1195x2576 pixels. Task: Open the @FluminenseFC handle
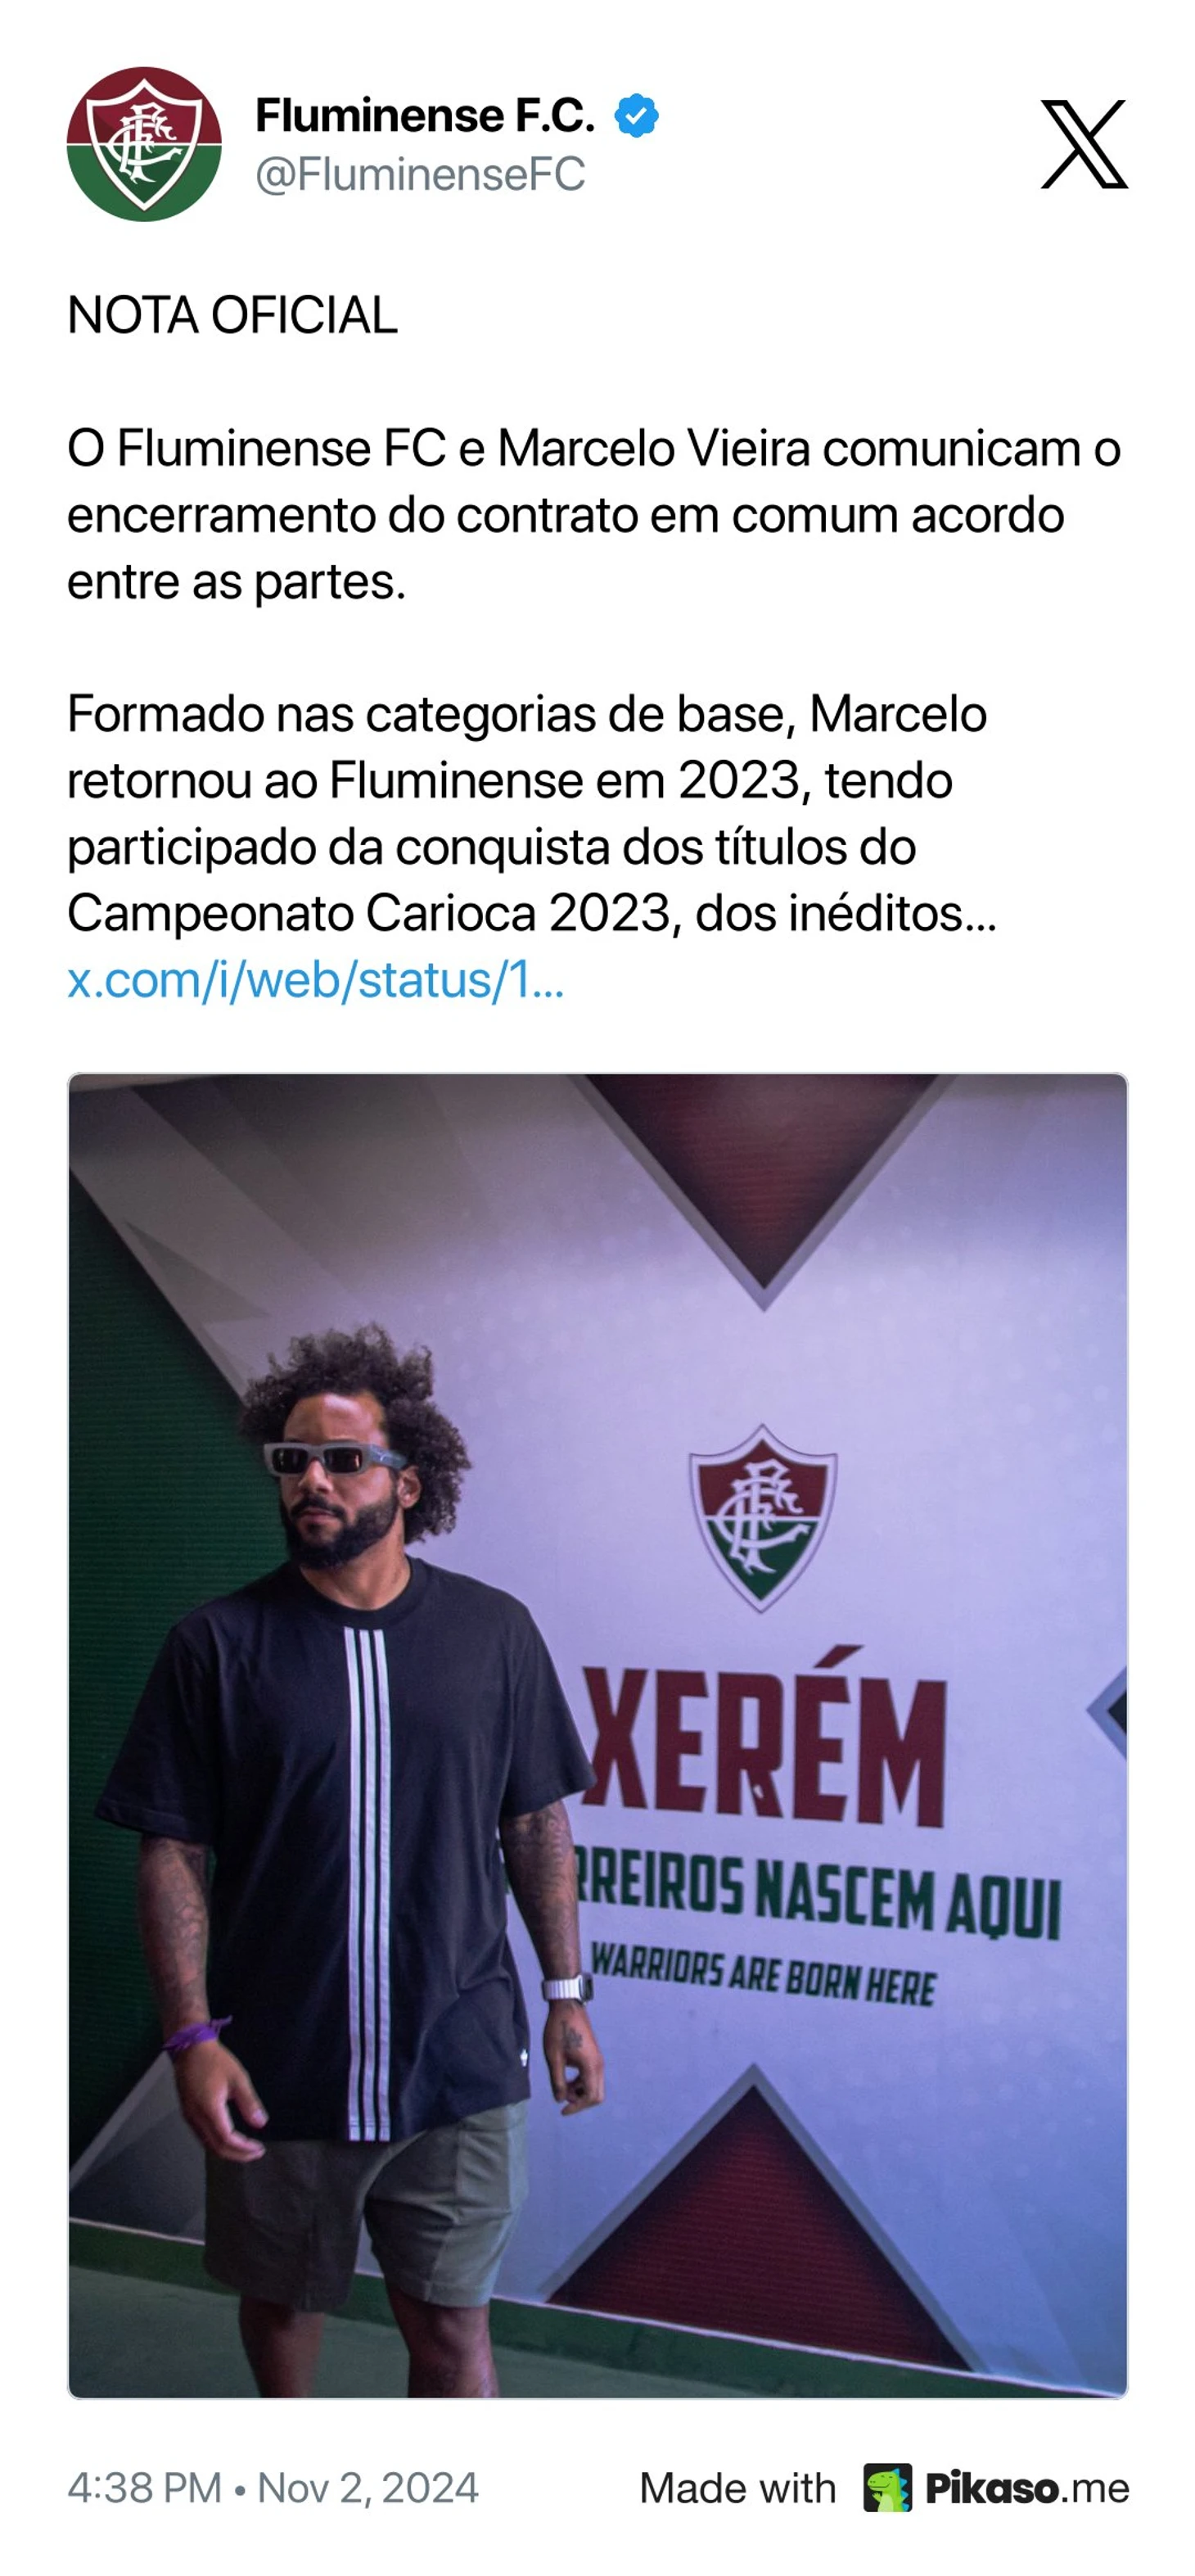coord(420,174)
